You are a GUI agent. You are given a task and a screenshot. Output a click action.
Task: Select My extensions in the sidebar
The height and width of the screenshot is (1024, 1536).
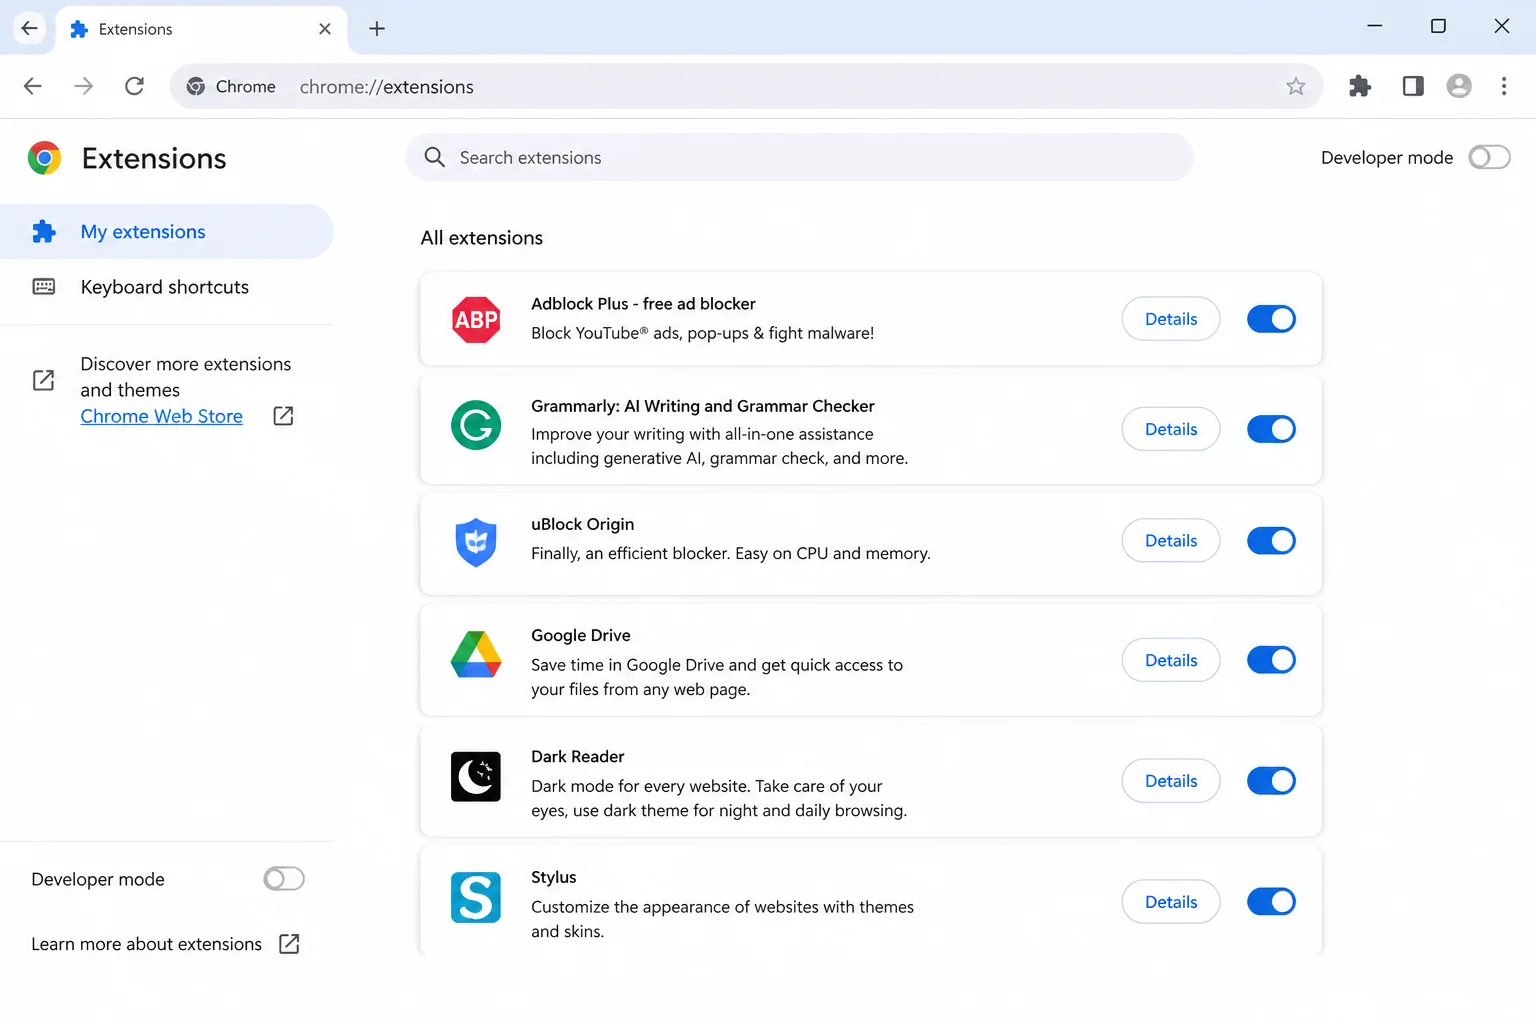(166, 232)
